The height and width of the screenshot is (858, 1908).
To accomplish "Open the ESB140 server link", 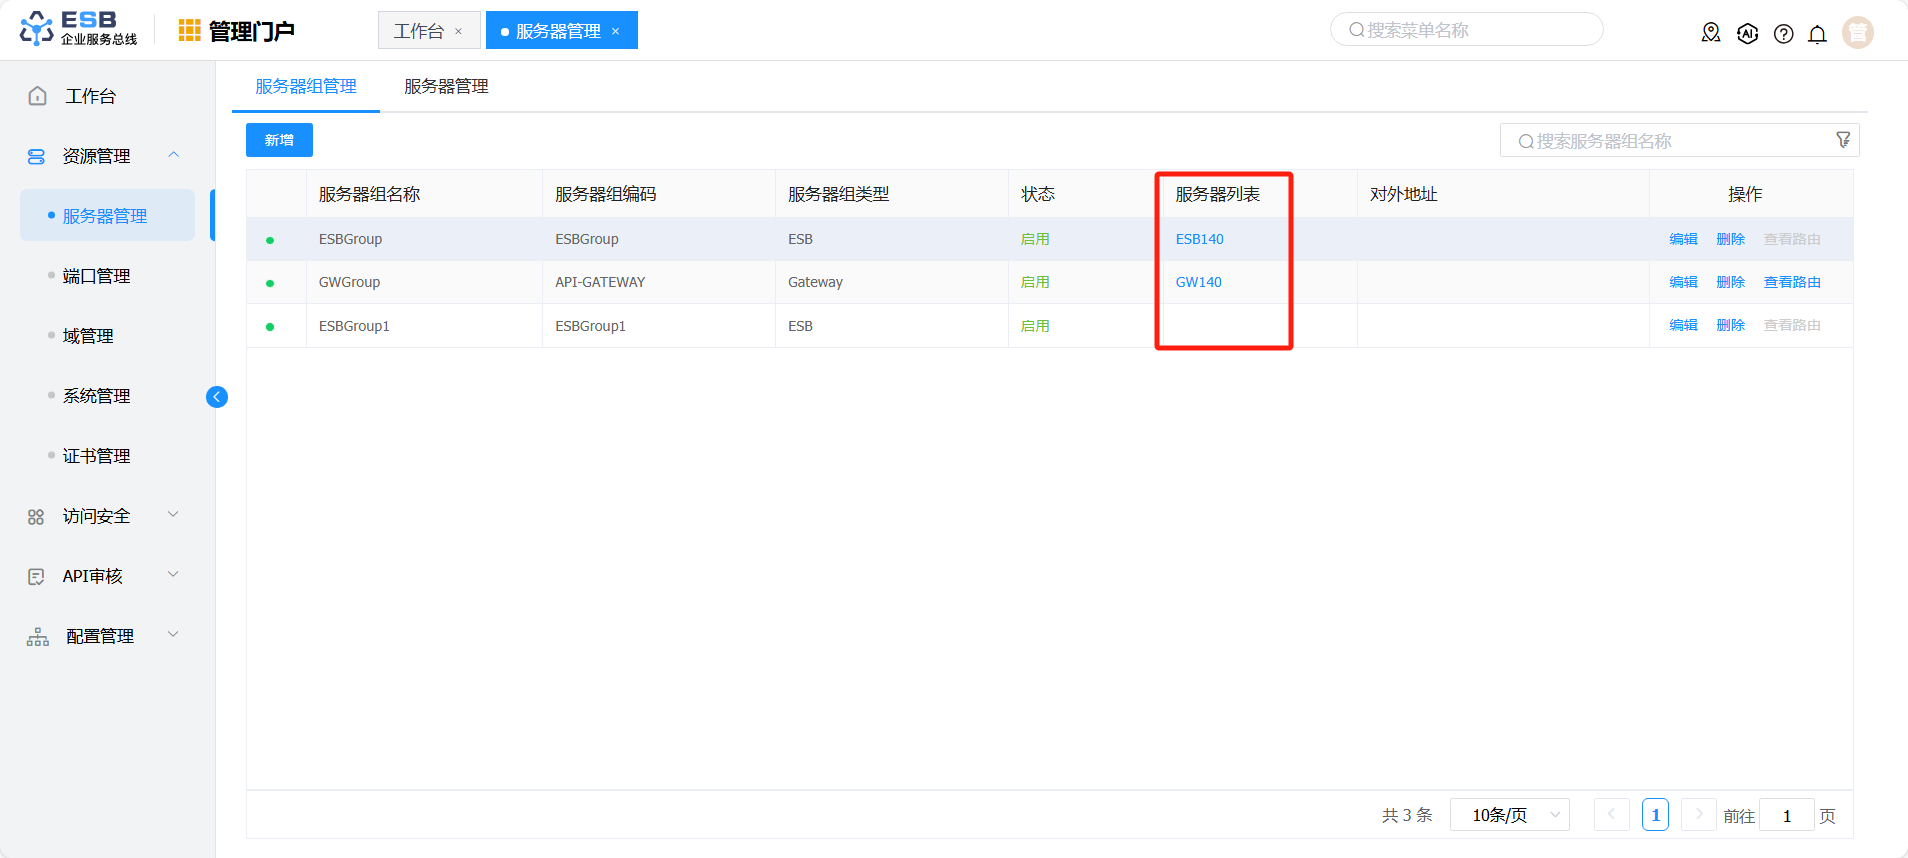I will [x=1199, y=239].
